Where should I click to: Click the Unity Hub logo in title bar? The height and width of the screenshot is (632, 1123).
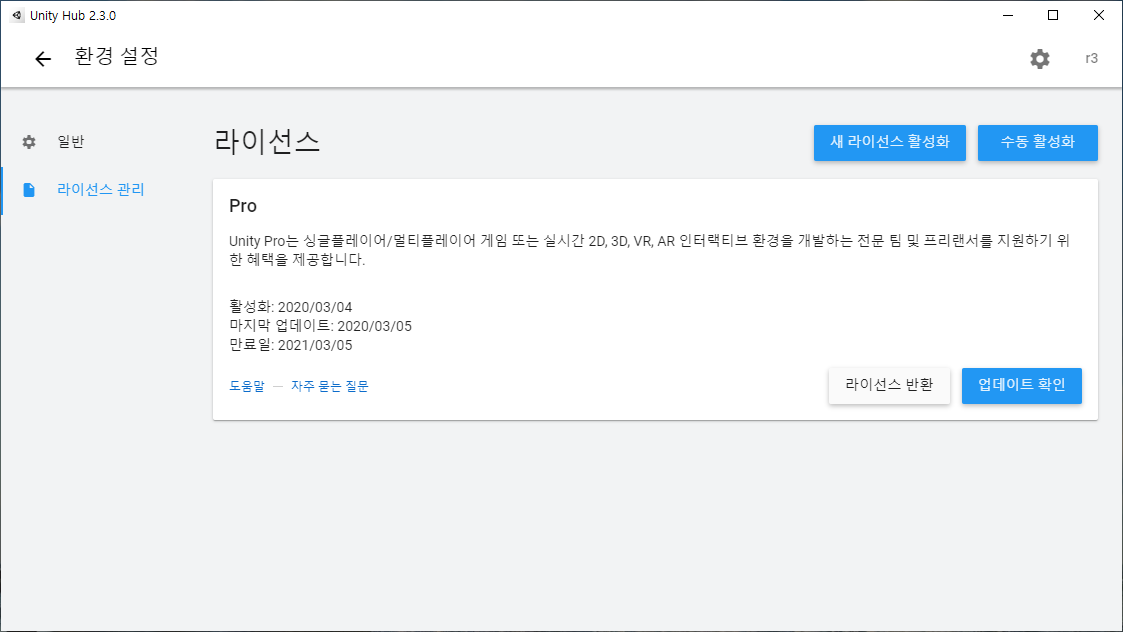click(16, 15)
